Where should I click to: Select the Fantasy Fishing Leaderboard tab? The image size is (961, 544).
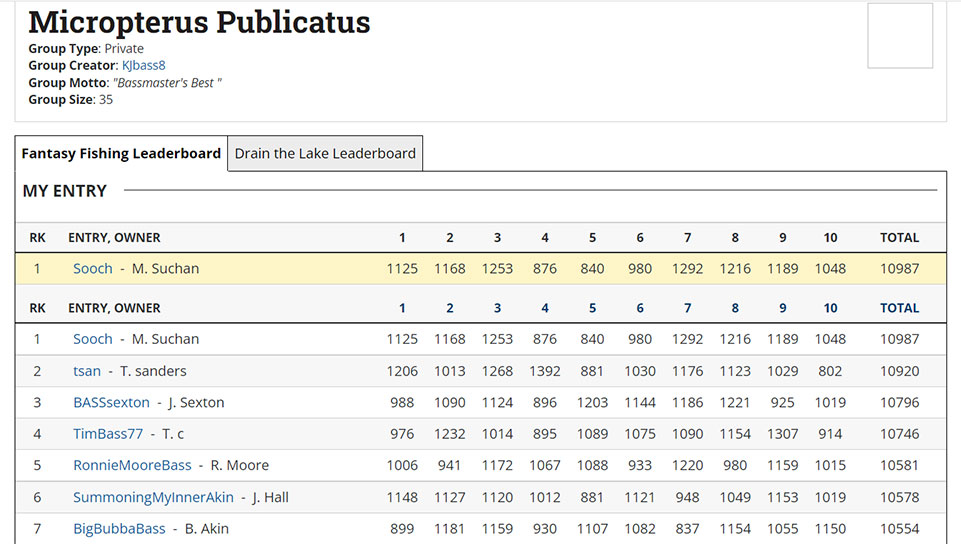click(121, 154)
